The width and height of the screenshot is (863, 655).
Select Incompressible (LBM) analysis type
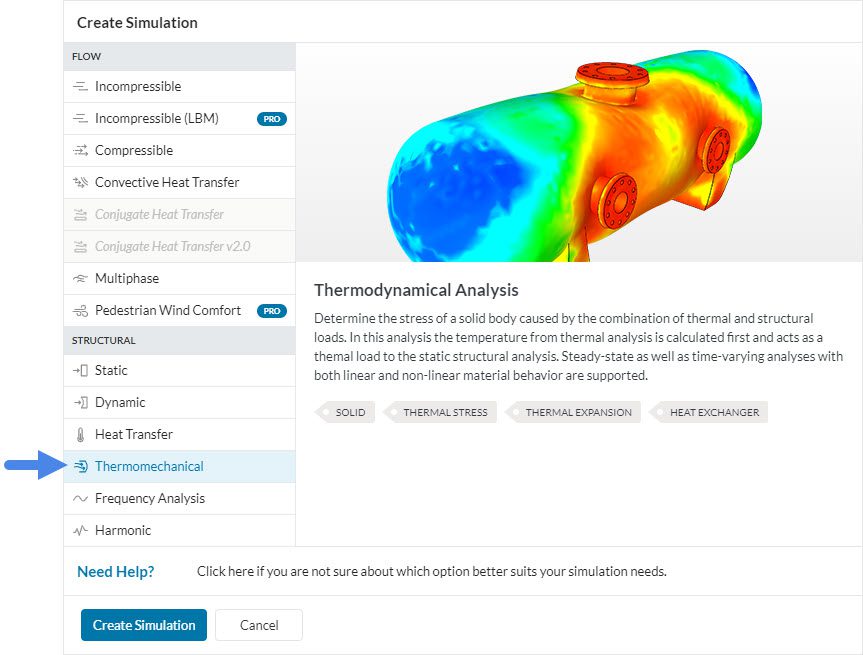(156, 119)
